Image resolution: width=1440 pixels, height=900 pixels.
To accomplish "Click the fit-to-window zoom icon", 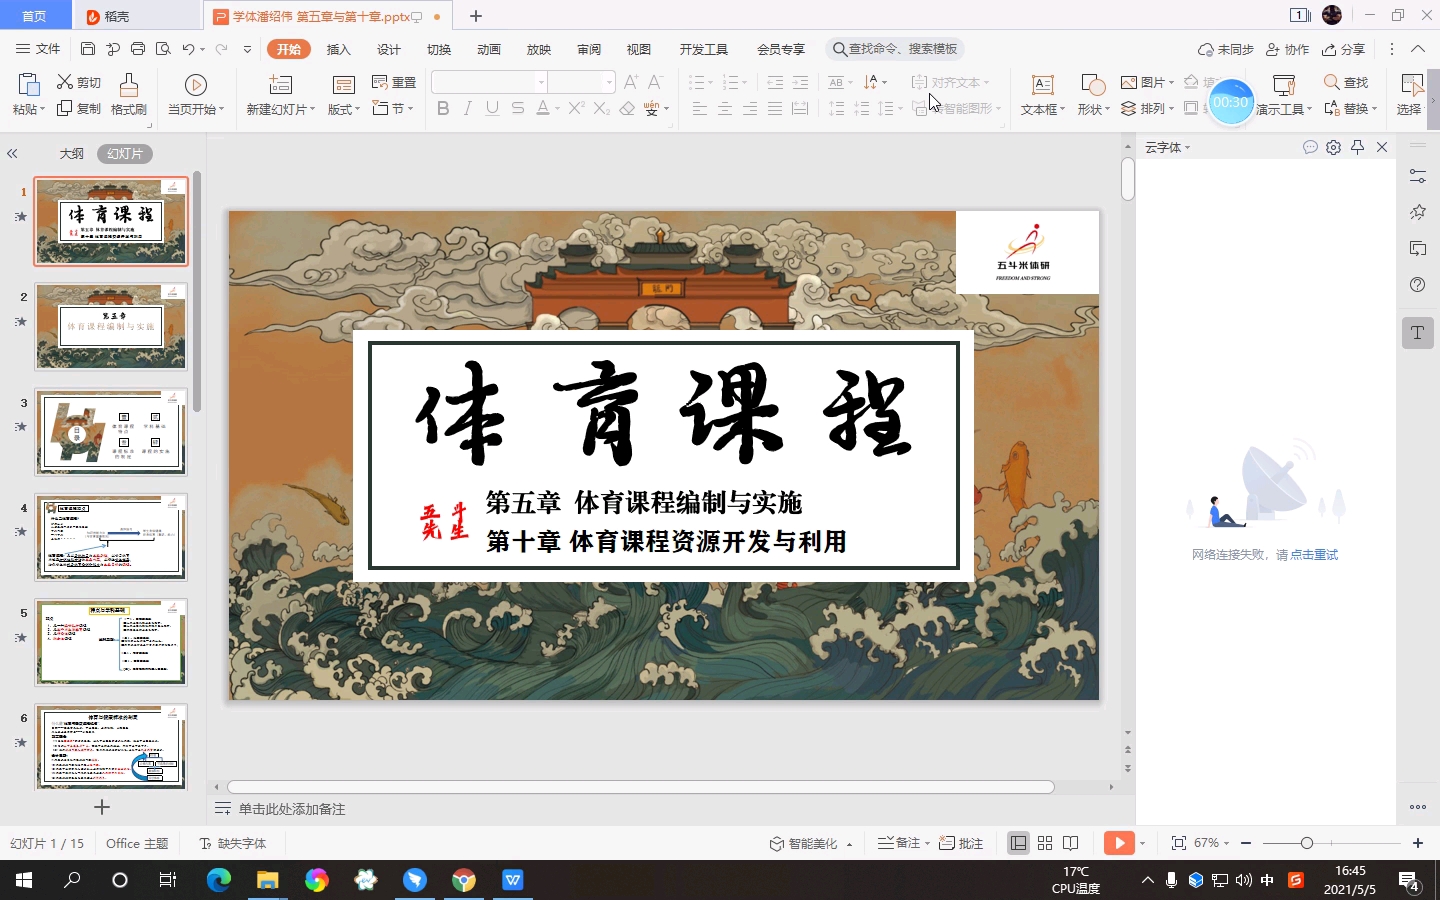I will pyautogui.click(x=1179, y=843).
